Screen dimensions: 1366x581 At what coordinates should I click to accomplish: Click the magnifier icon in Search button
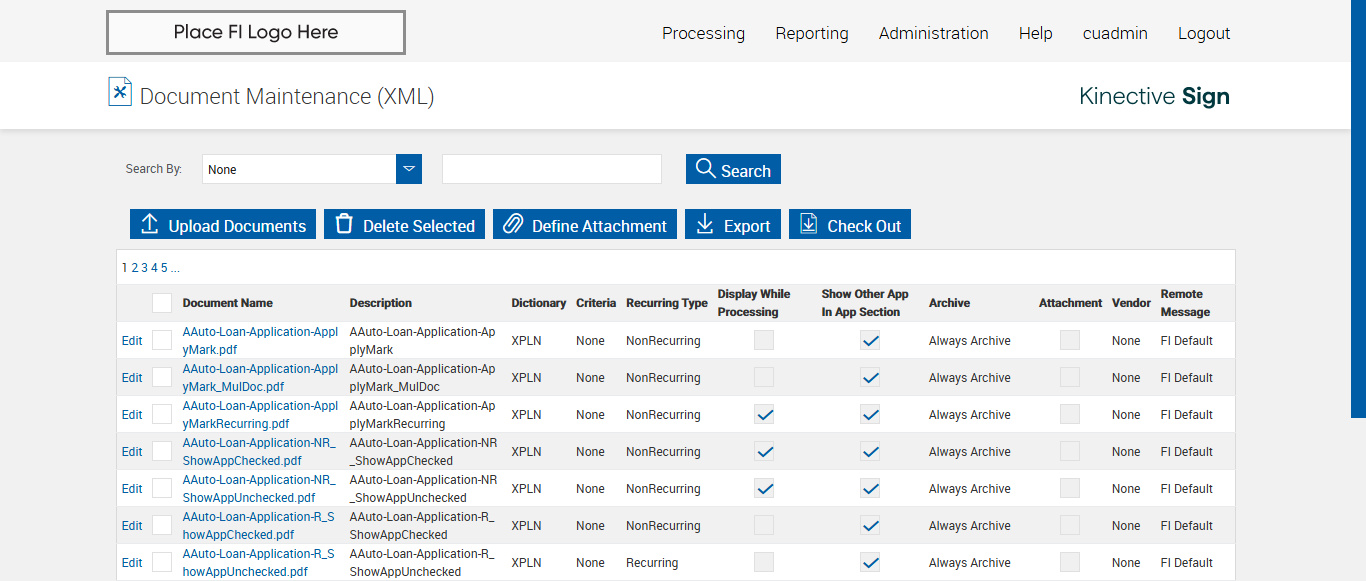[706, 168]
